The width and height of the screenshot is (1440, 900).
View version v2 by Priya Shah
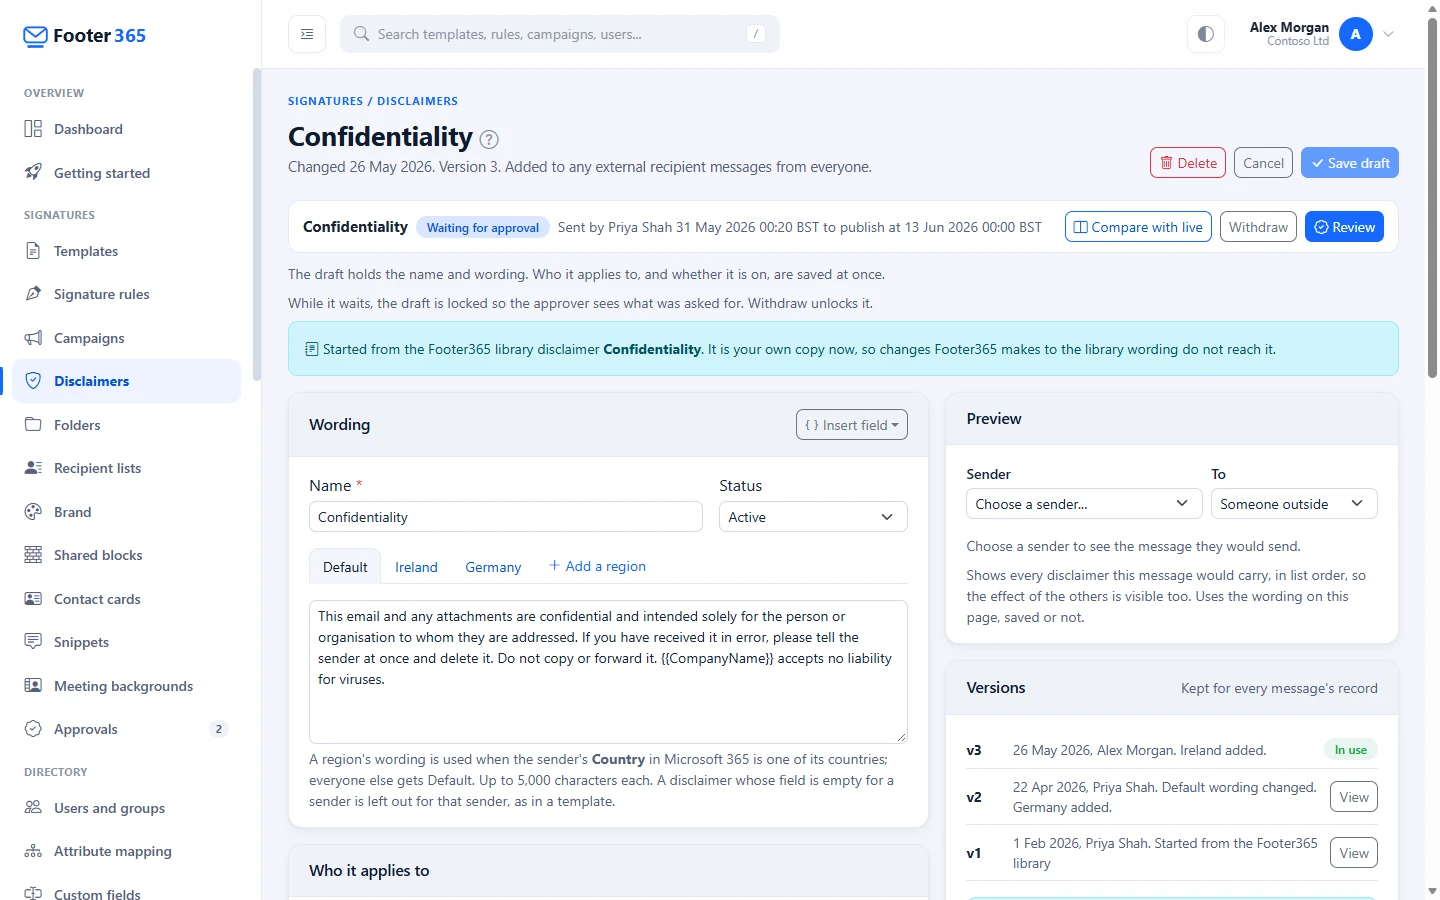pyautogui.click(x=1354, y=797)
